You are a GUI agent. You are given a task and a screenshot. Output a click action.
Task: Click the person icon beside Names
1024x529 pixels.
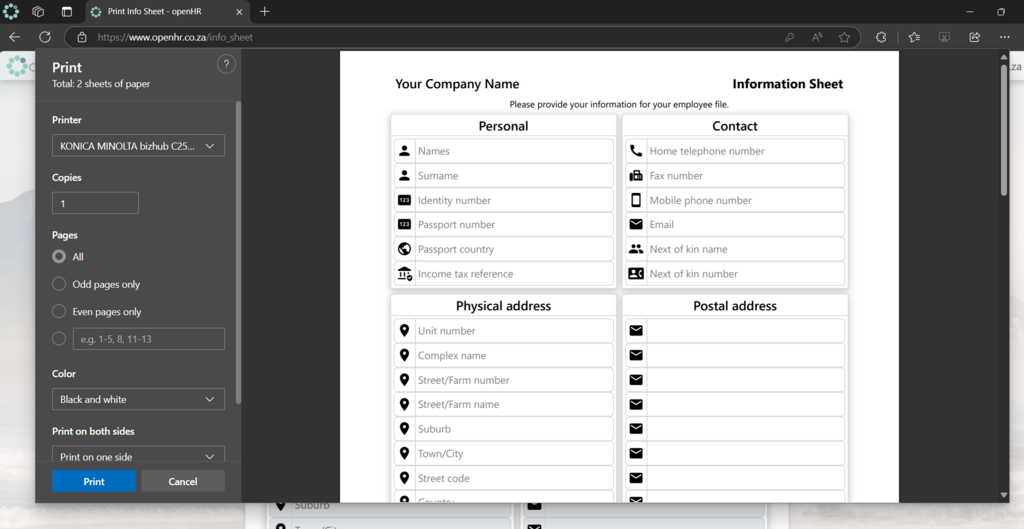coord(404,151)
